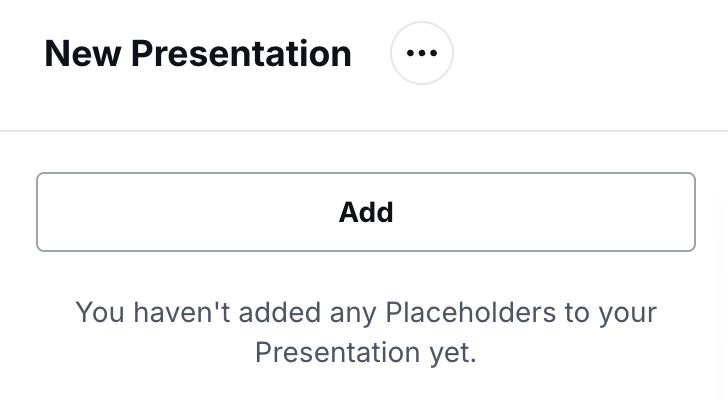This screenshot has height=402, width=728.
Task: Click the "Presentation yet." text line
Action: [366, 352]
